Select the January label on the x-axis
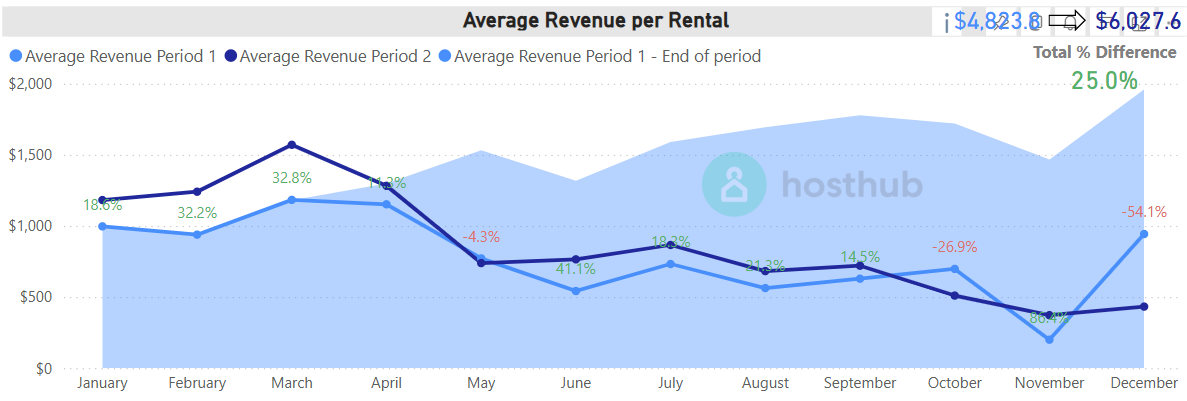Image resolution: width=1187 pixels, height=401 pixels. pyautogui.click(x=102, y=383)
